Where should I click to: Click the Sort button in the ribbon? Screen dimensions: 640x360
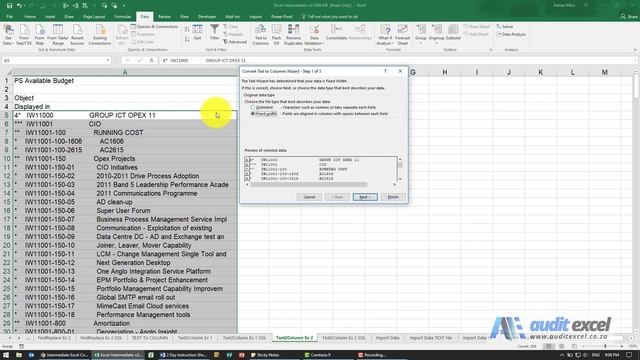(198, 33)
